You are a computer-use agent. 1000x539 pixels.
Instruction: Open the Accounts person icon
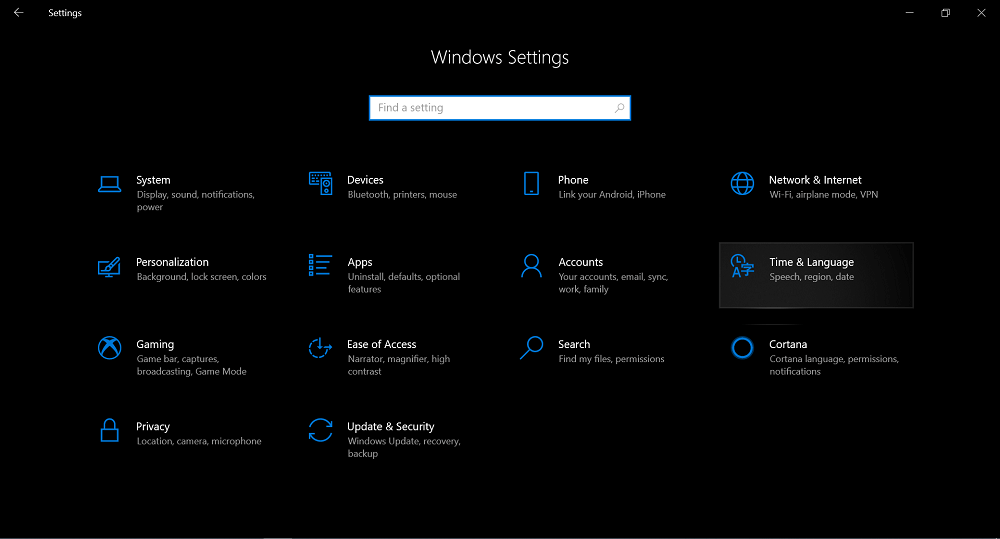tap(531, 265)
